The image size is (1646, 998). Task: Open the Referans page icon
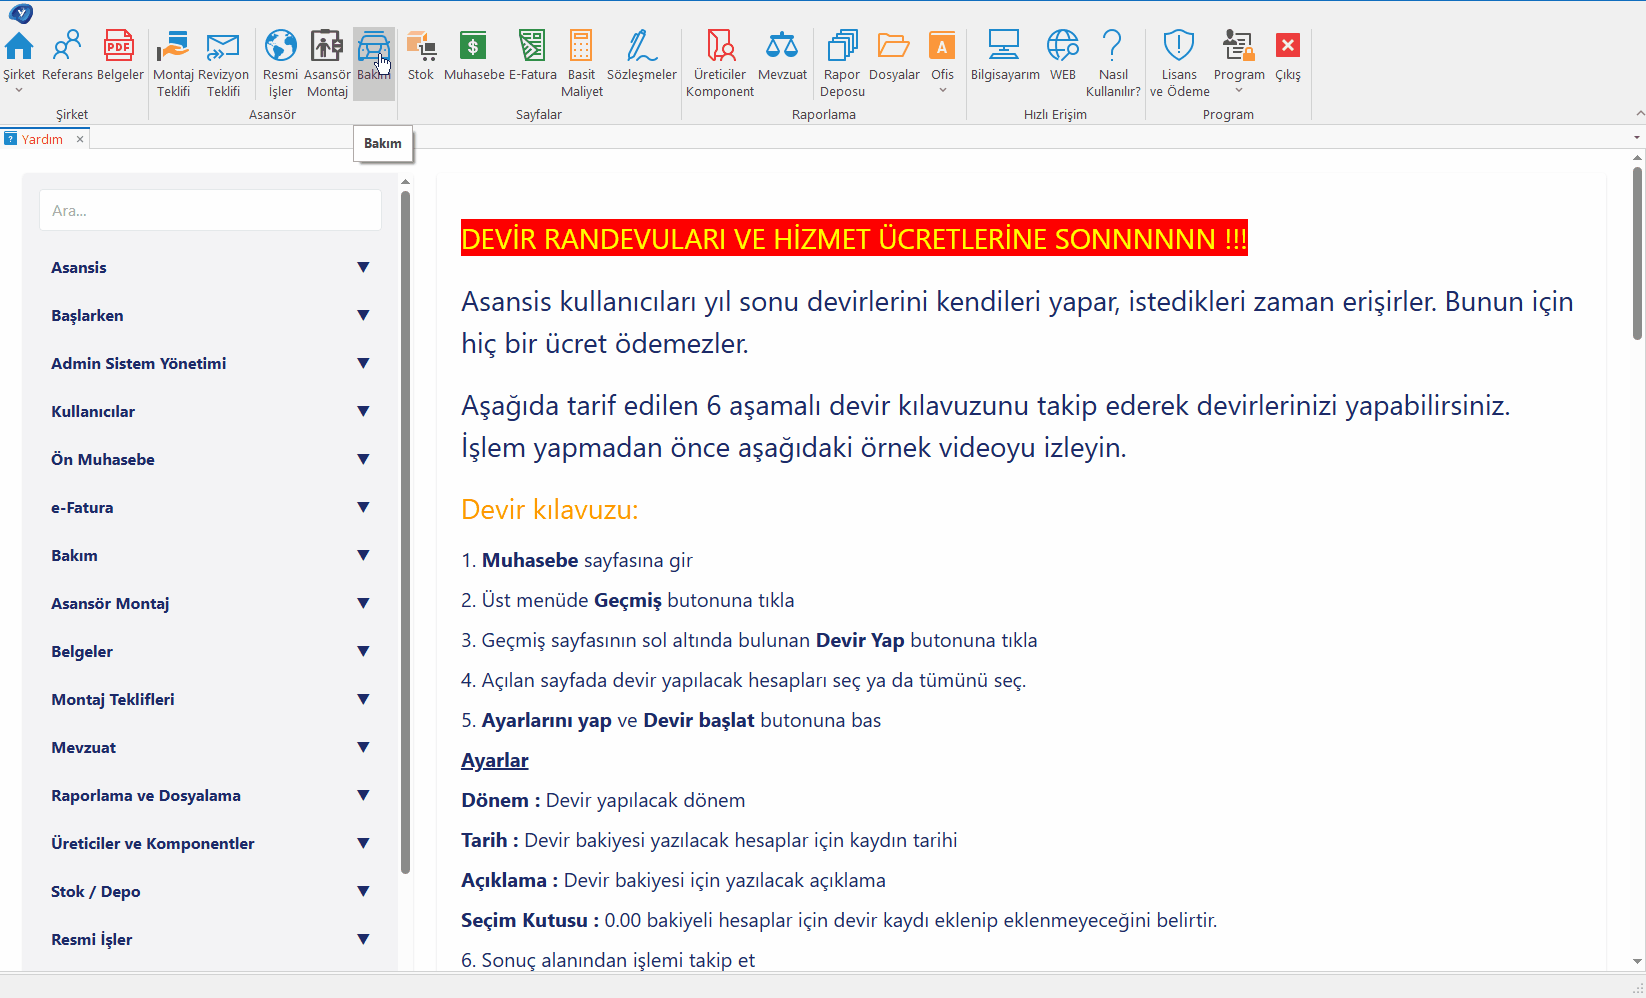pos(67,47)
